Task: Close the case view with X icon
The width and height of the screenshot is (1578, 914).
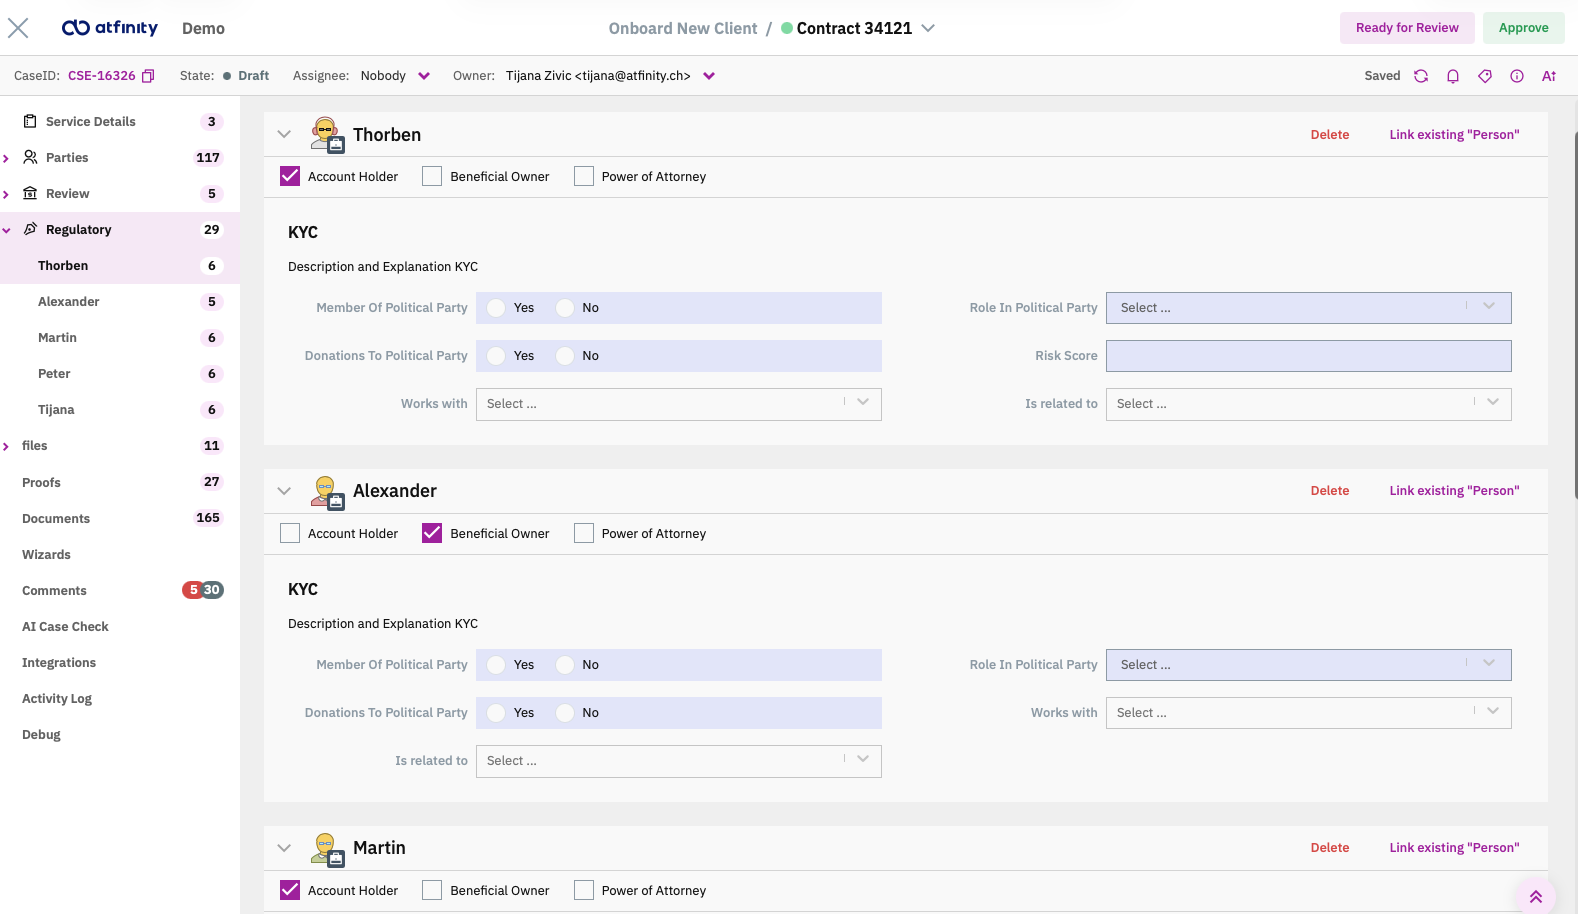Action: (18, 28)
